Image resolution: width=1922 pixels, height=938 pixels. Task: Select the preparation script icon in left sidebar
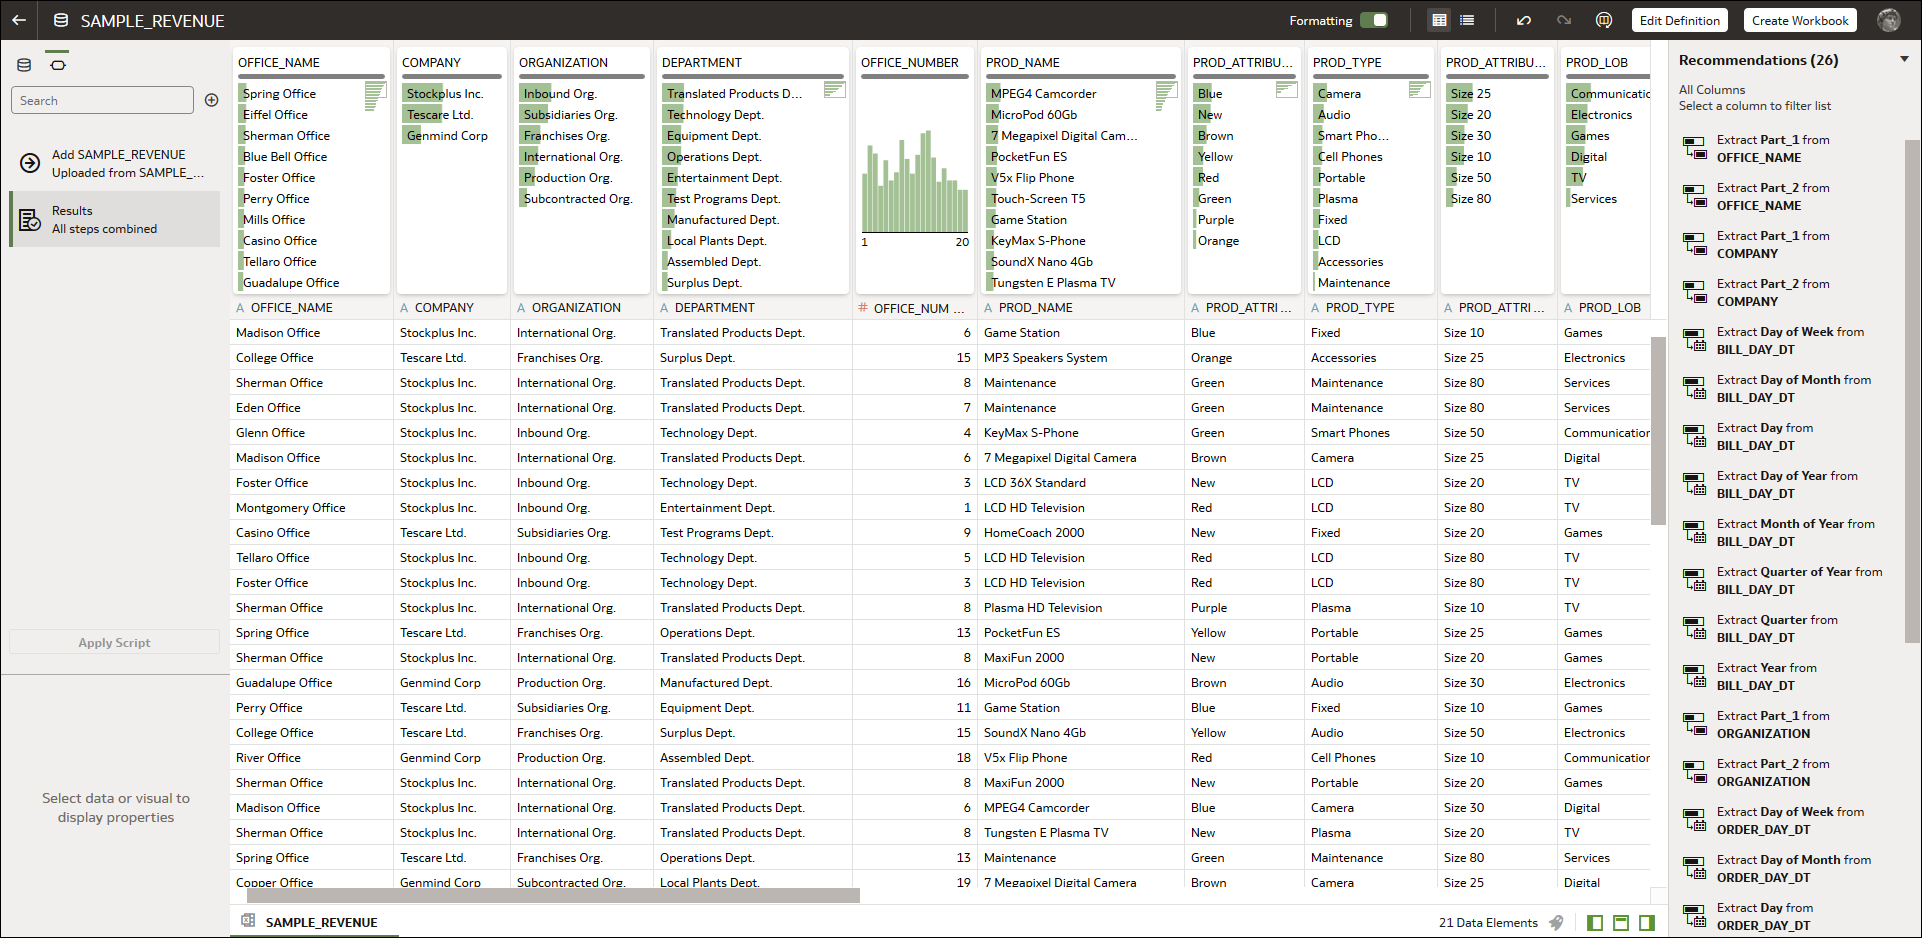pos(57,64)
